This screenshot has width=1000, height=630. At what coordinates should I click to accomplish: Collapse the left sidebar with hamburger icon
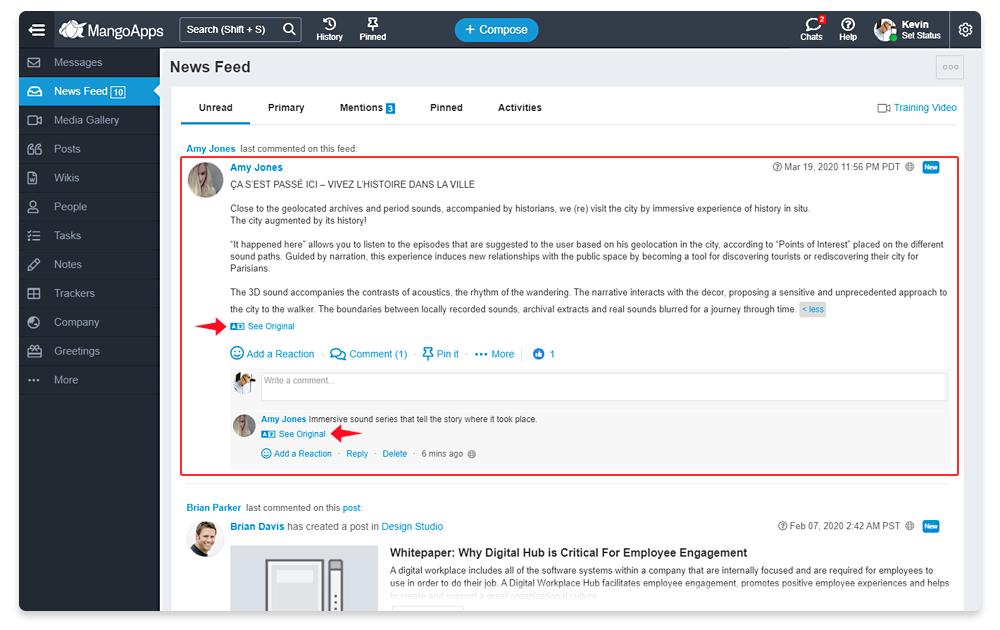(x=37, y=29)
